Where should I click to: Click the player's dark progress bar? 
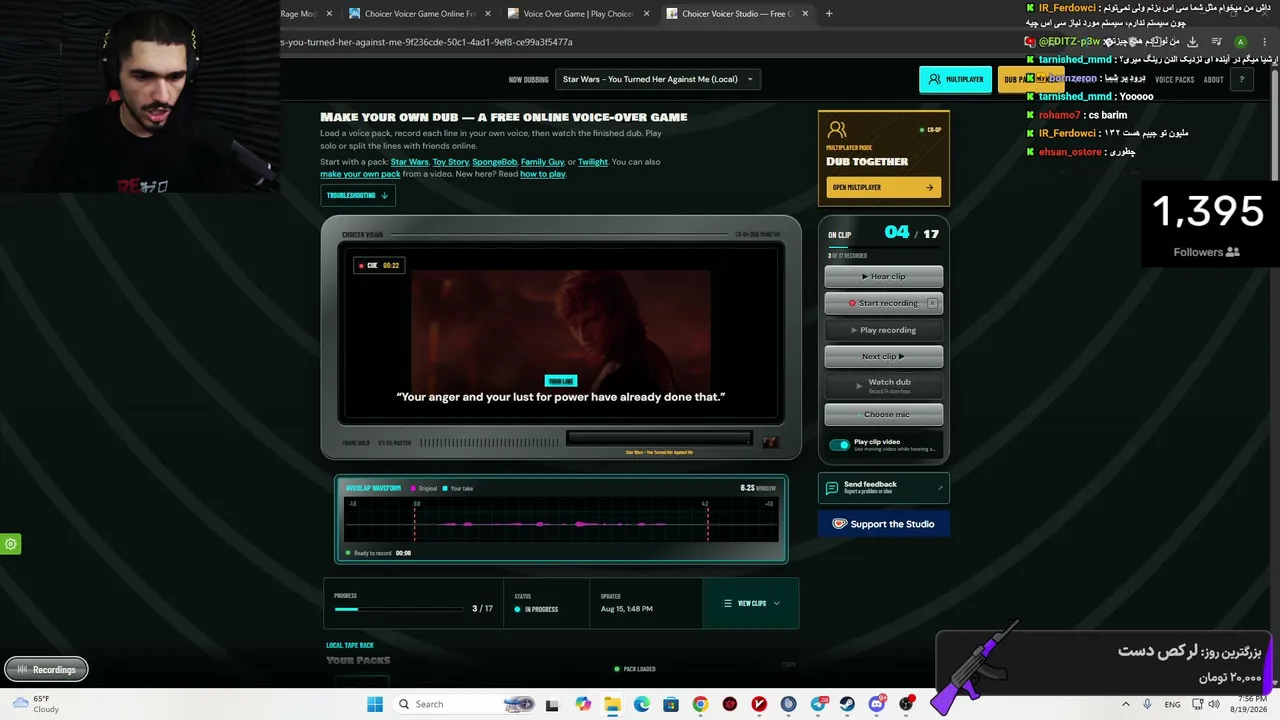659,438
